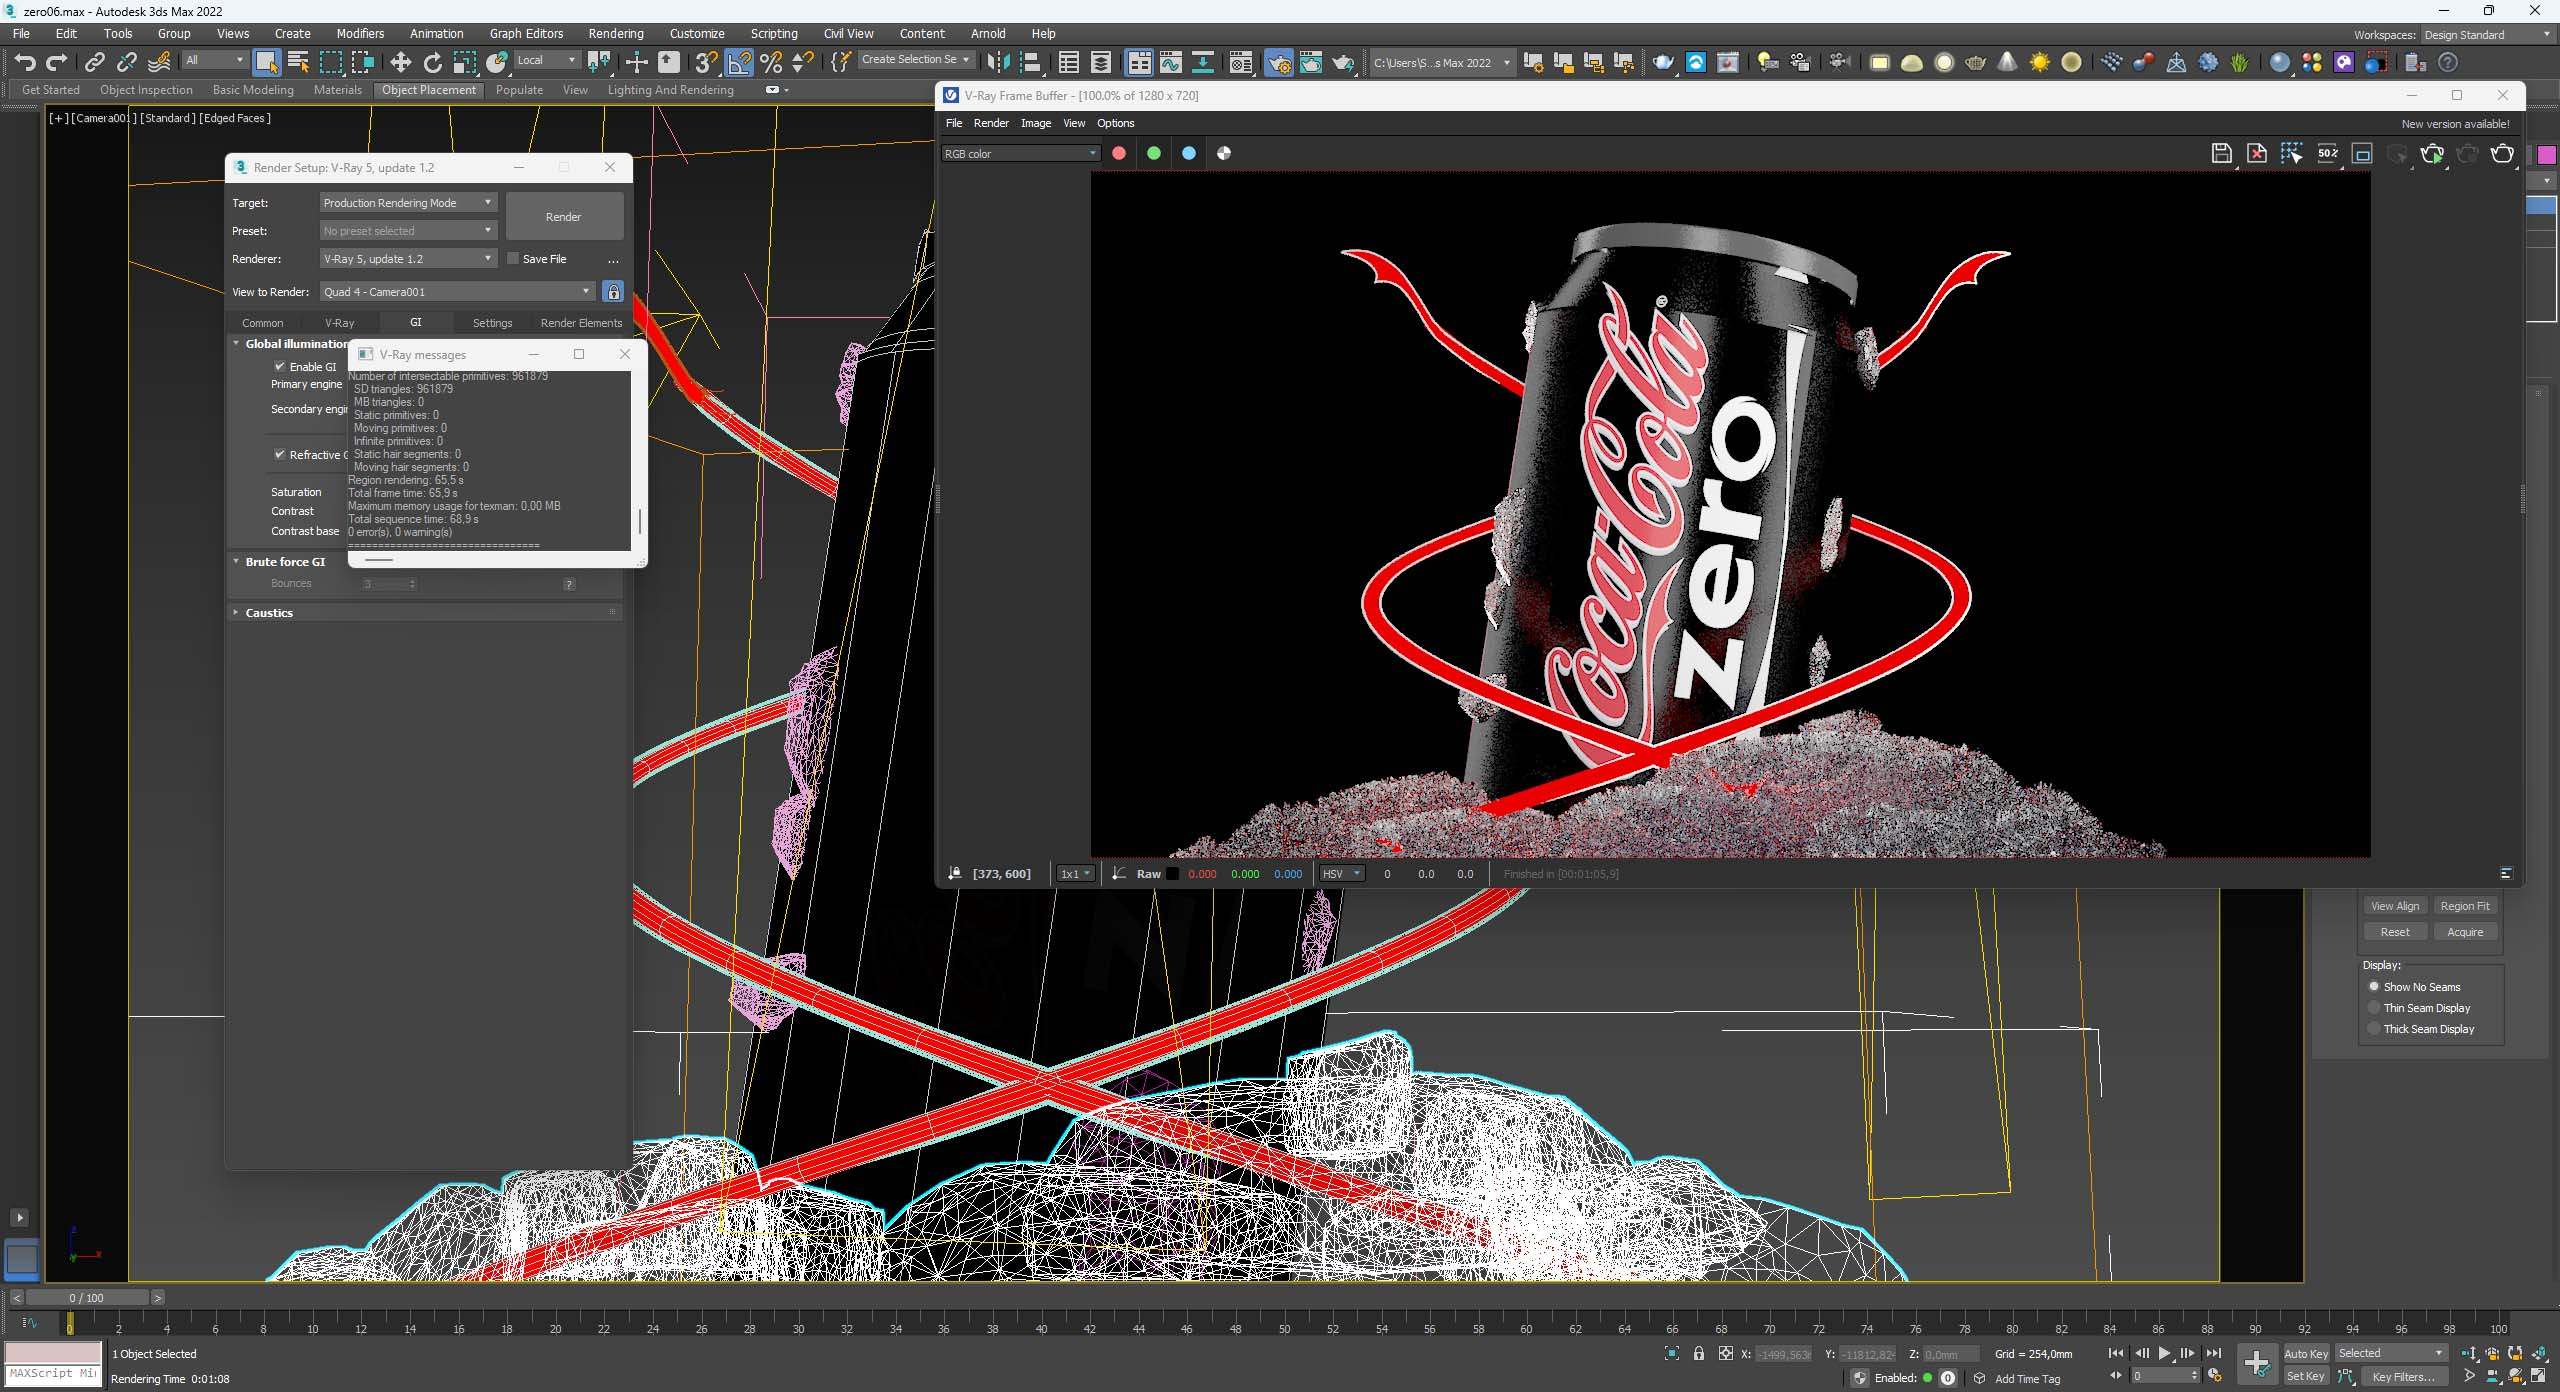Open RGB color channel dropdown

pyautogui.click(x=1021, y=153)
